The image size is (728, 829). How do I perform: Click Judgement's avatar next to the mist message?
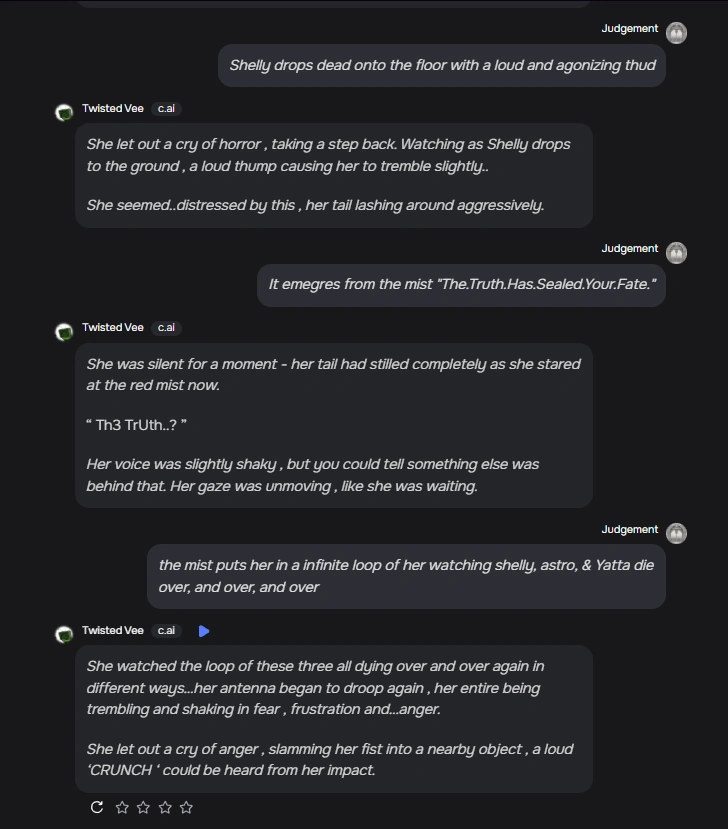coord(676,253)
